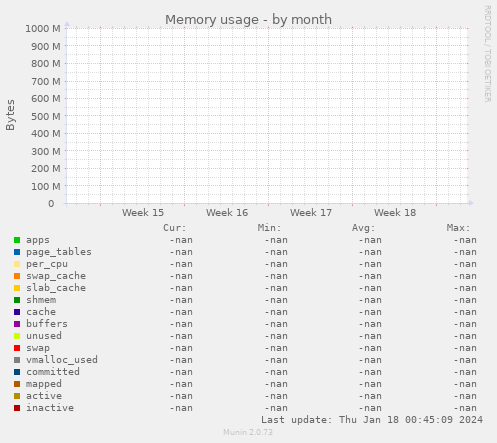497x443 pixels.
Task: Select the 'buffers' legend label
Action: coord(47,324)
